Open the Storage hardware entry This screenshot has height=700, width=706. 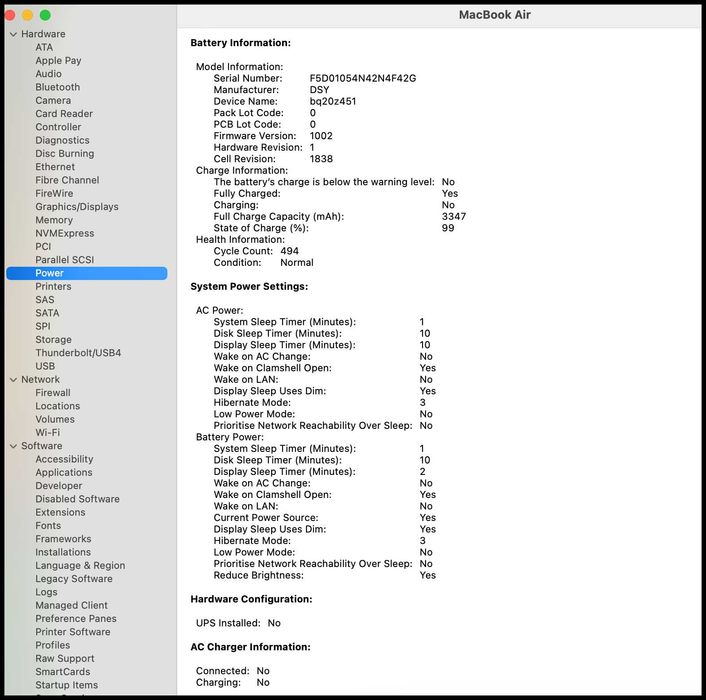point(53,340)
